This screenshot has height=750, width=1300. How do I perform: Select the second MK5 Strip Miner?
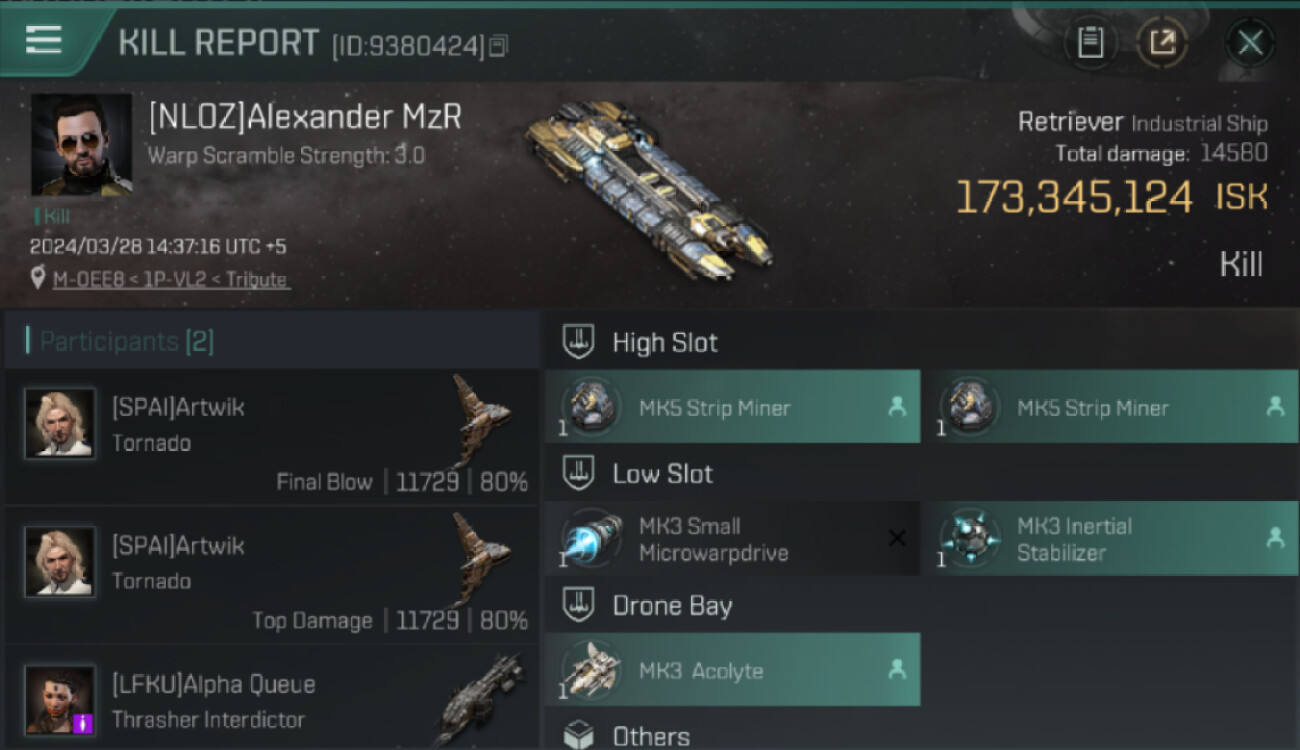tap(1111, 407)
